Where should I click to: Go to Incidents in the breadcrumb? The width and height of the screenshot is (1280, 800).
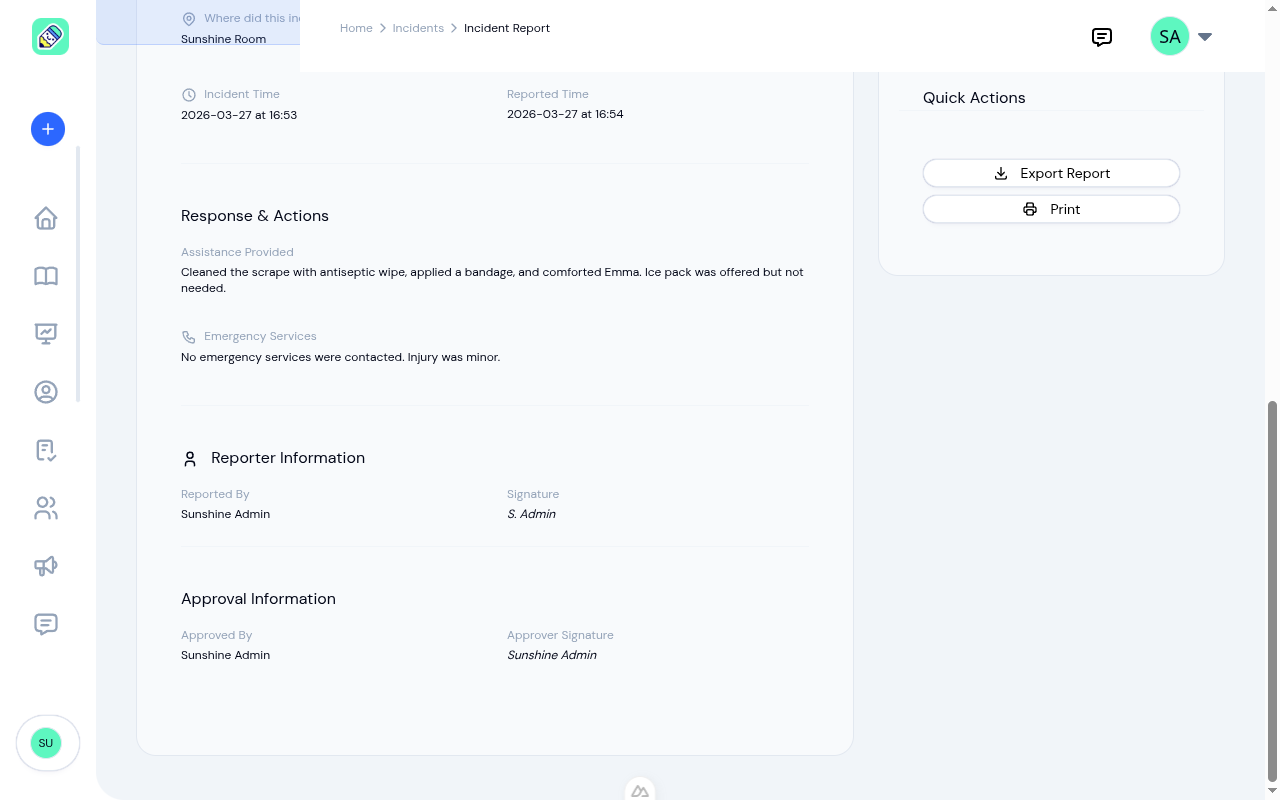click(x=418, y=28)
